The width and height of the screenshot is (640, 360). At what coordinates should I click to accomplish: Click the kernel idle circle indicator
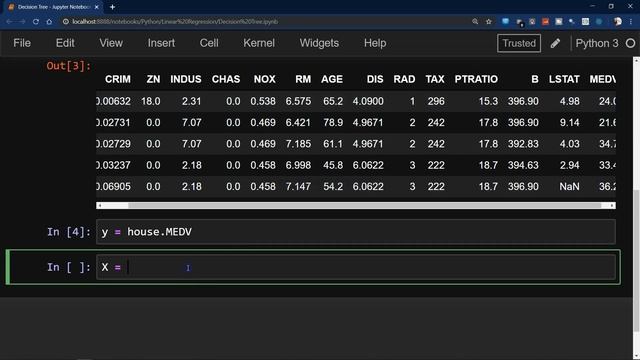point(630,43)
